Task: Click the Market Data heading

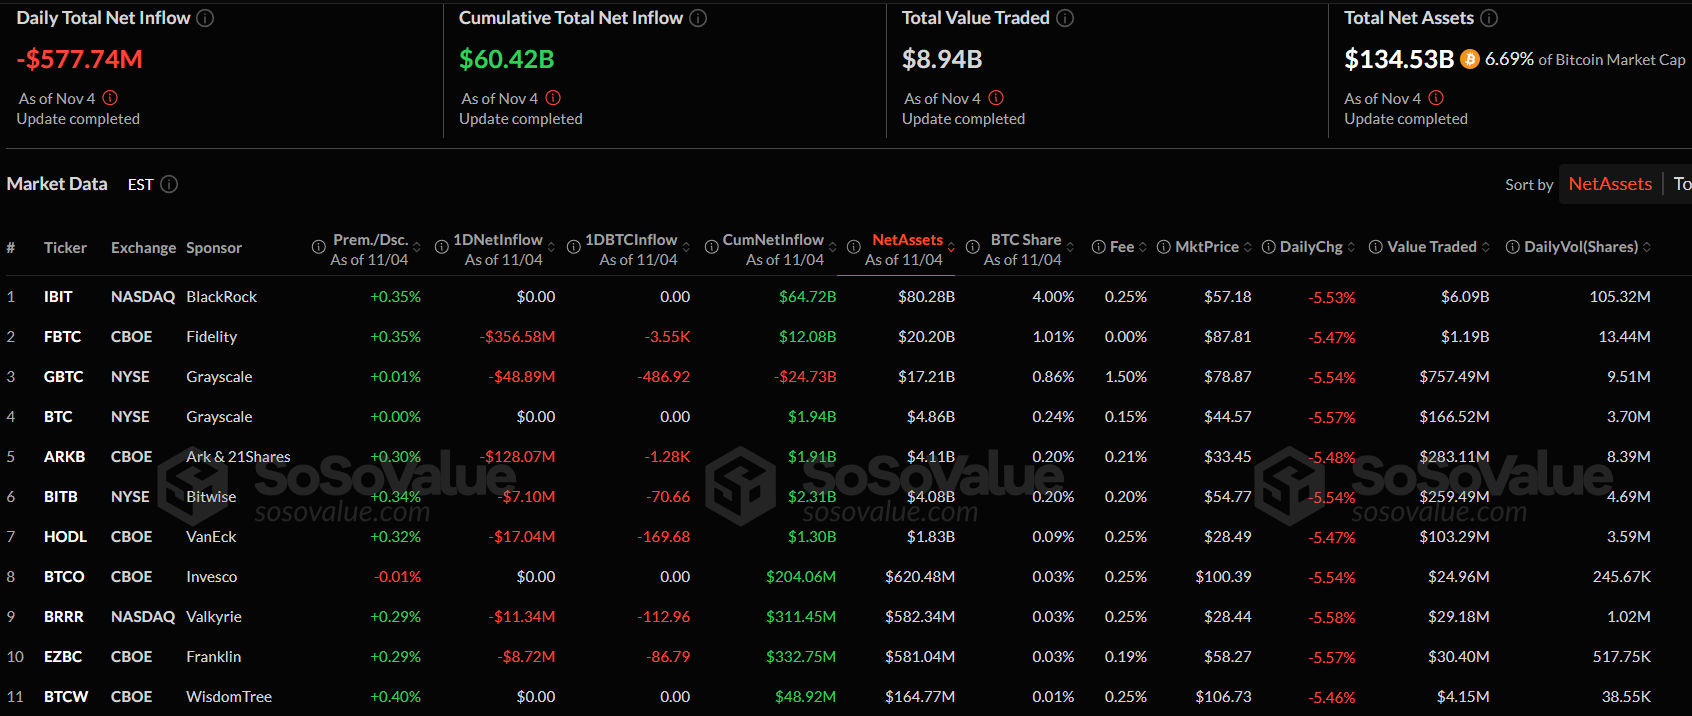Action: point(57,184)
